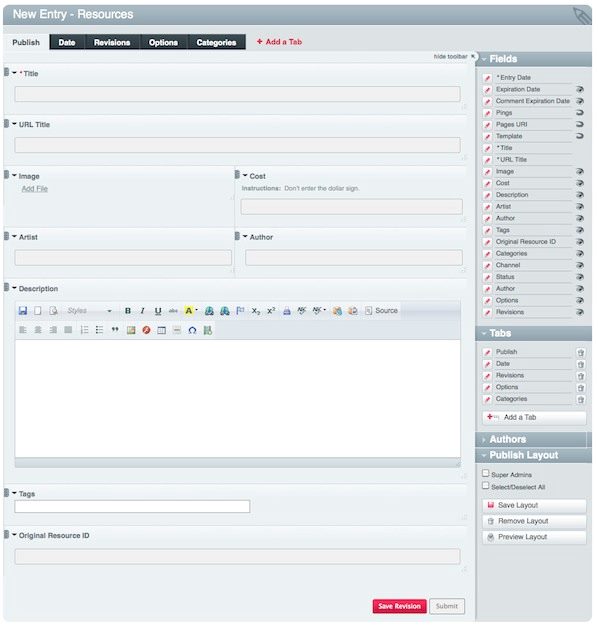Image resolution: width=598 pixels, height=626 pixels.
Task: Delete the Categories tab using its trash icon
Action: pos(581,400)
